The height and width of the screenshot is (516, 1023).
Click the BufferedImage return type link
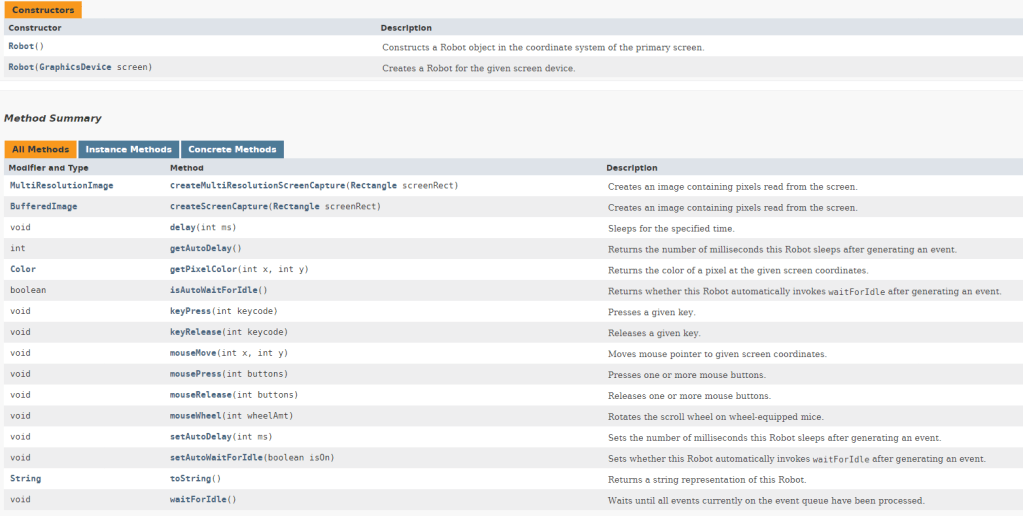[43, 207]
